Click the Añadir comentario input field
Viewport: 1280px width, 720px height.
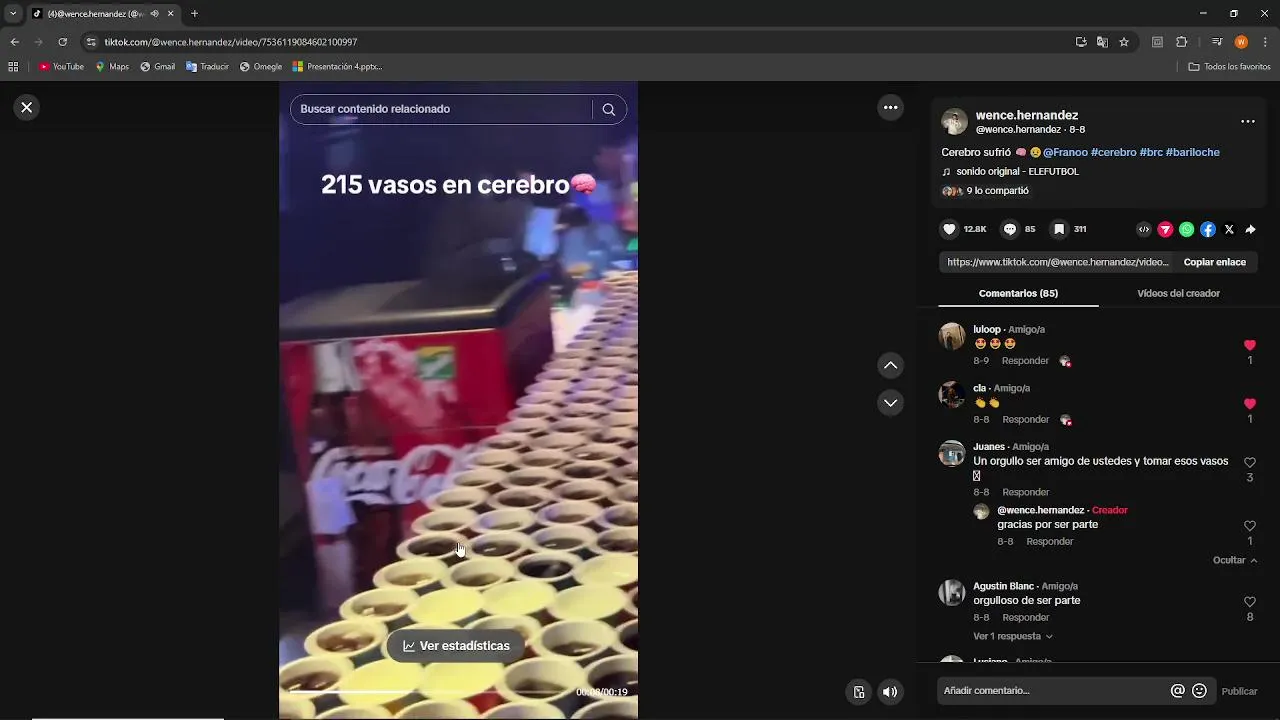click(1053, 691)
